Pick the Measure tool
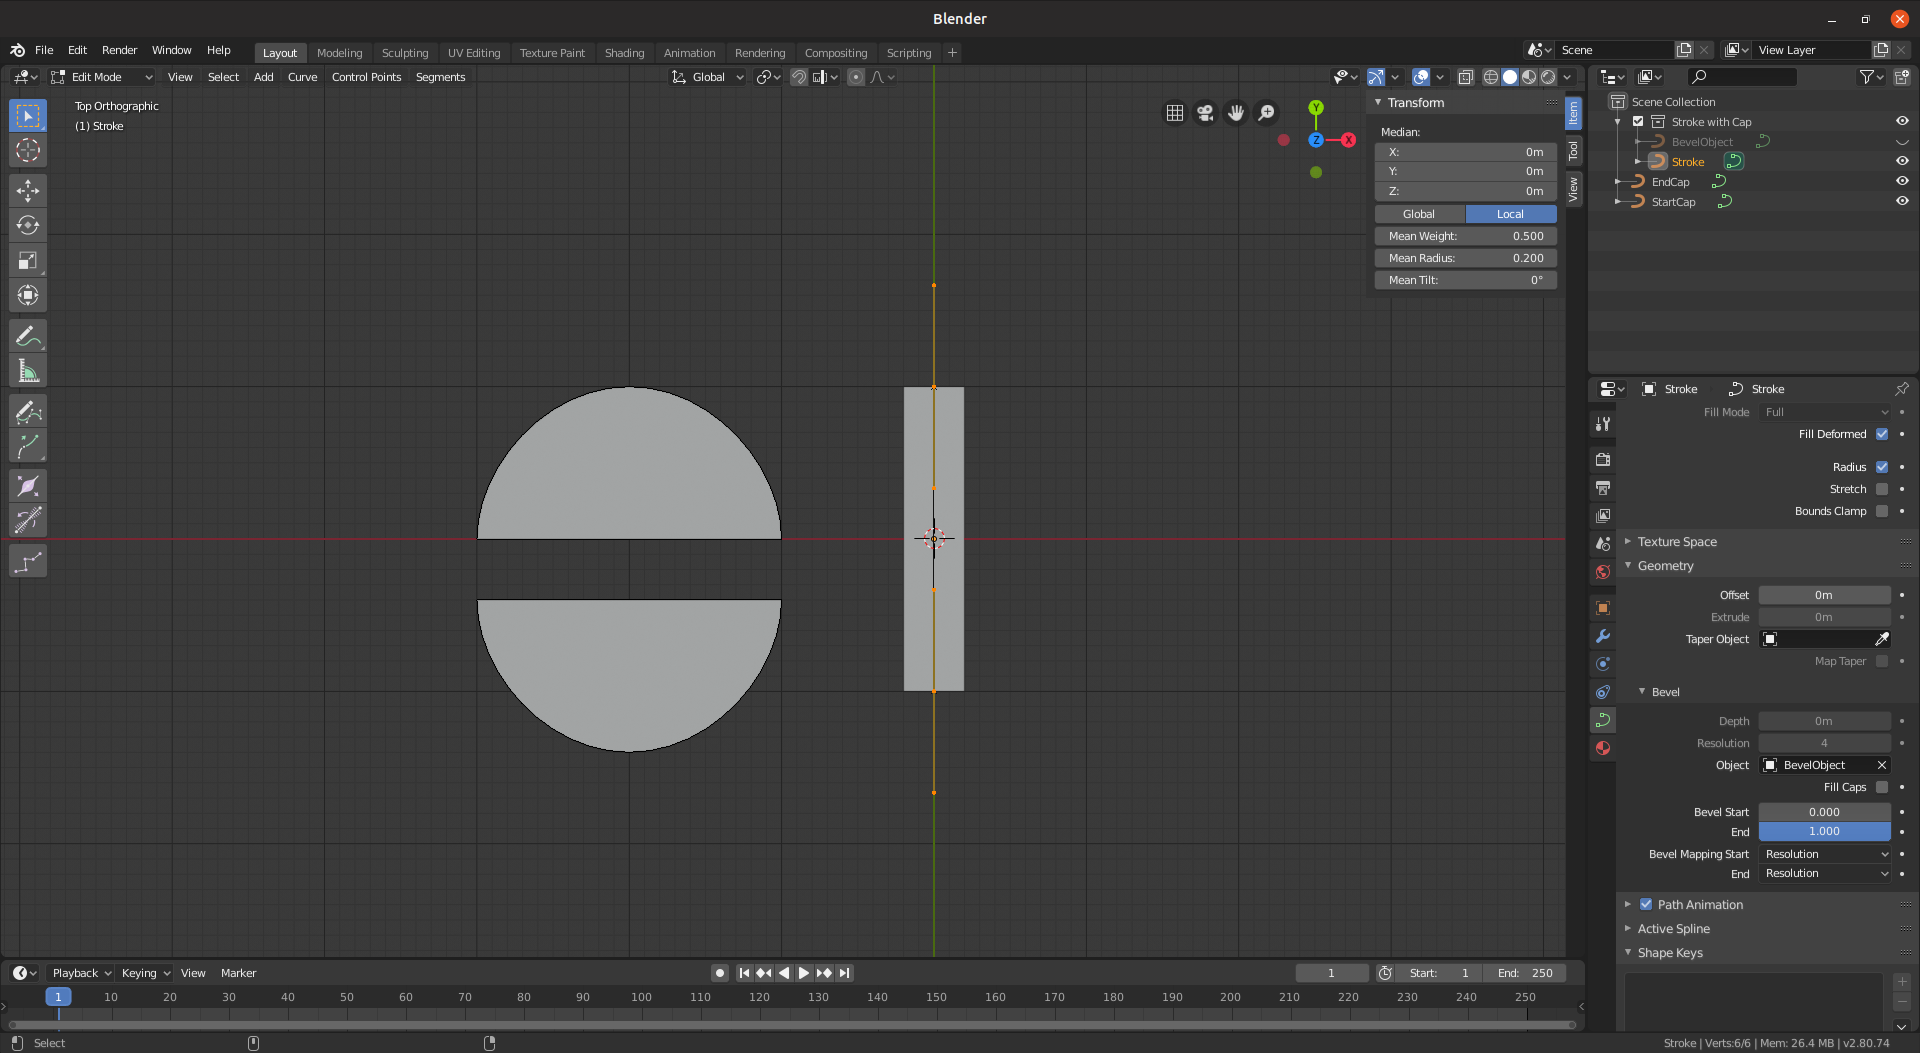 [28, 371]
